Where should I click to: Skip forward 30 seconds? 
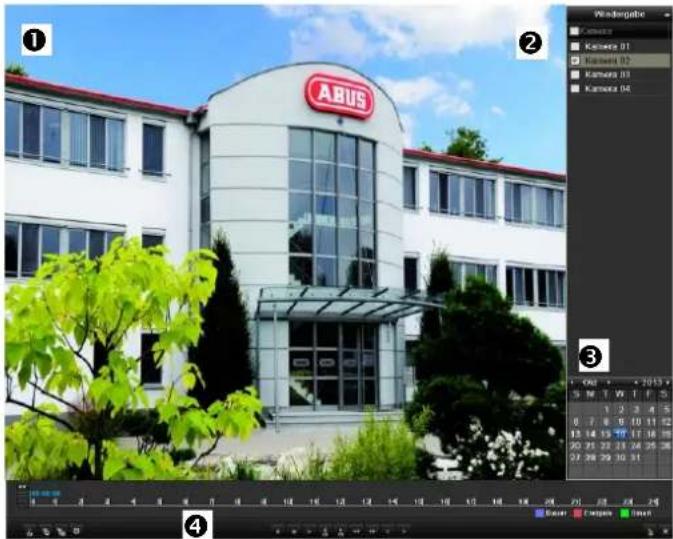(x=340, y=532)
